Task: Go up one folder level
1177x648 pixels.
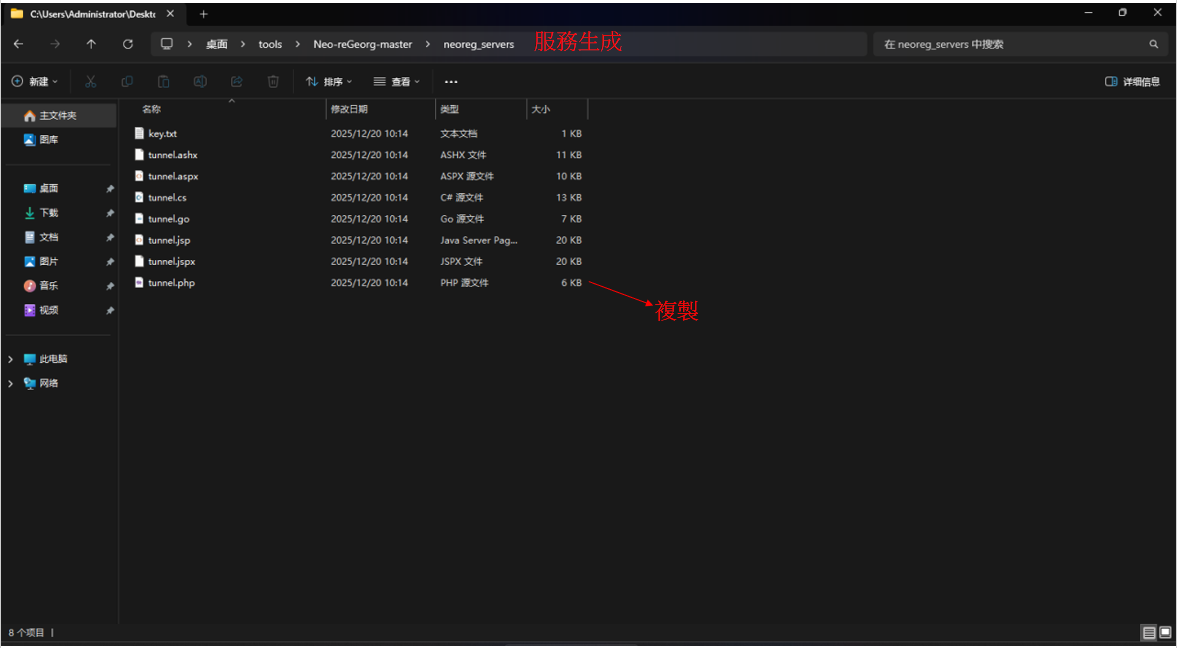Action: click(91, 44)
